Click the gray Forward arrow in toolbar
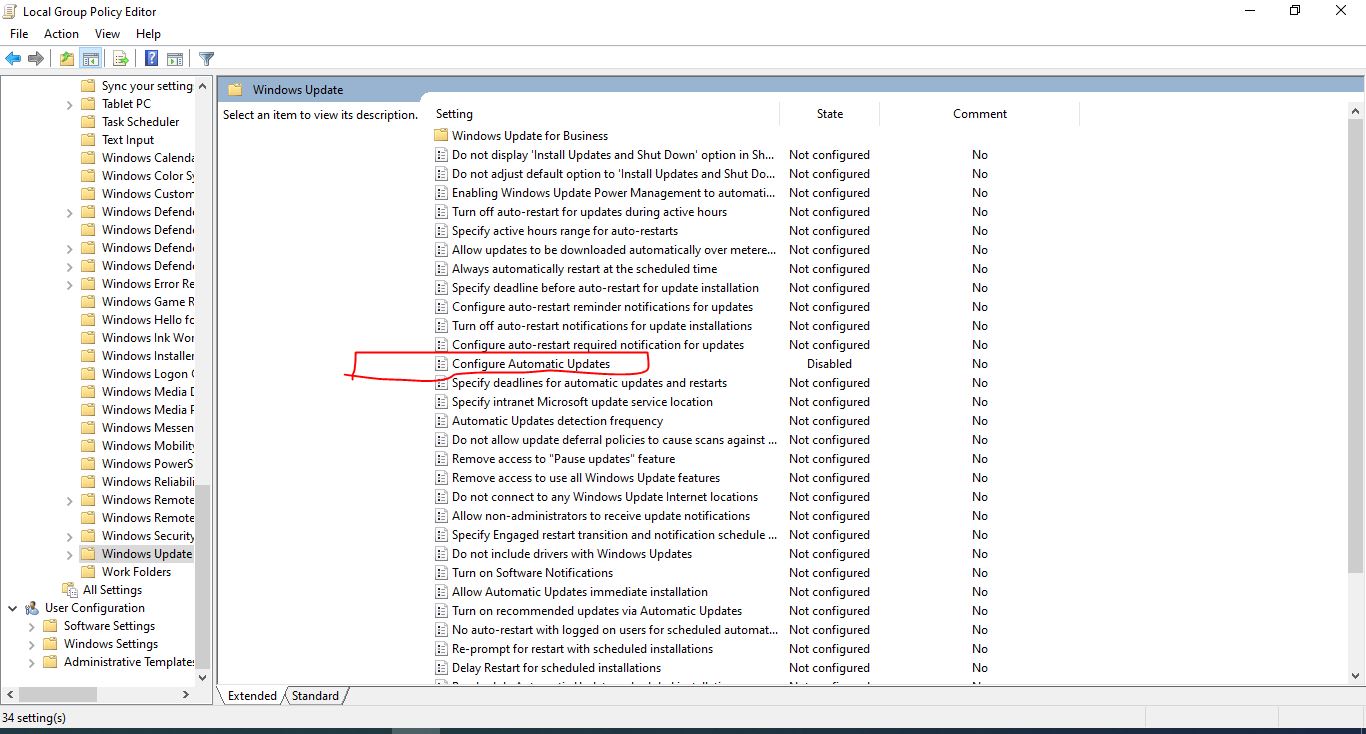1366x734 pixels. 36,59
